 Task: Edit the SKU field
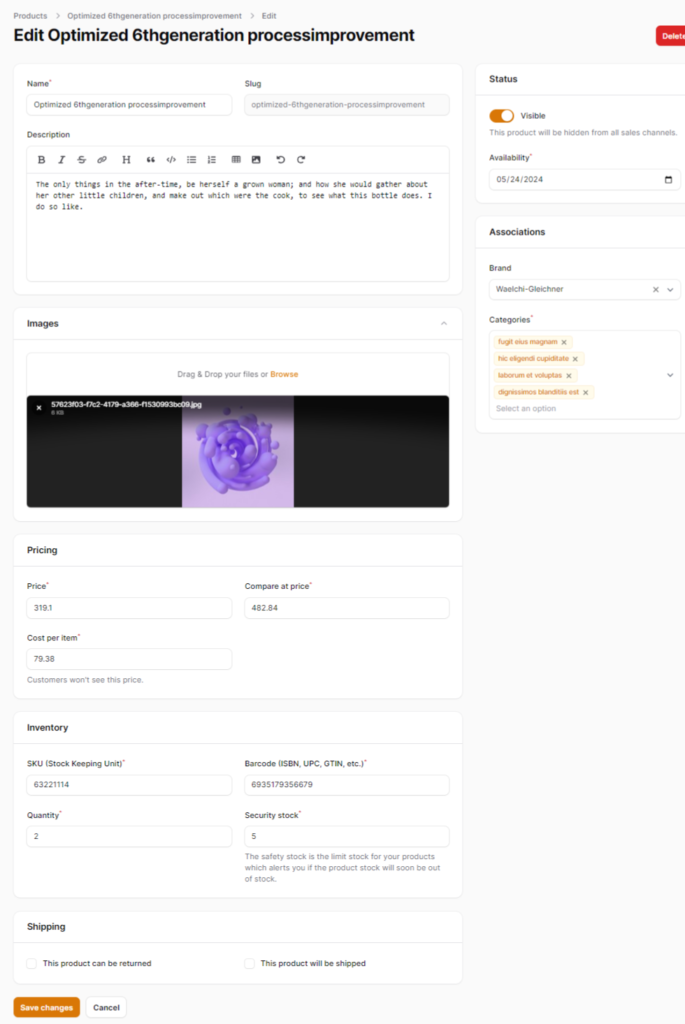(x=129, y=784)
